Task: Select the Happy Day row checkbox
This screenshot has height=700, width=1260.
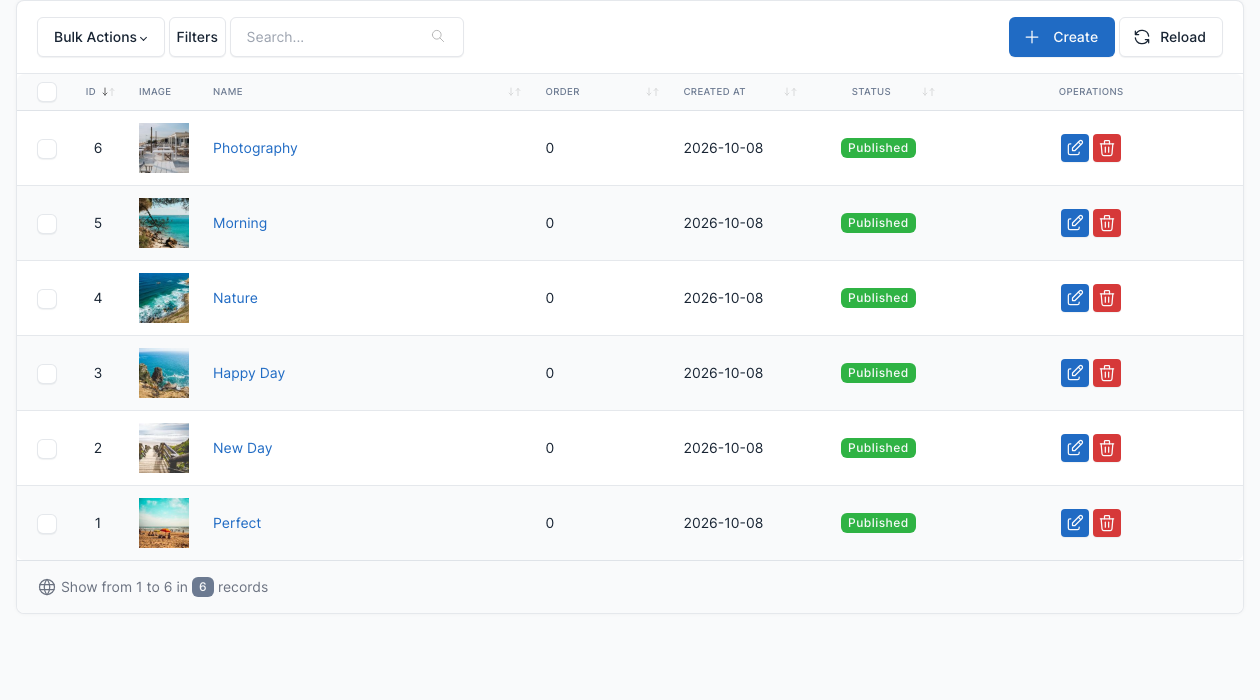Action: tap(47, 374)
